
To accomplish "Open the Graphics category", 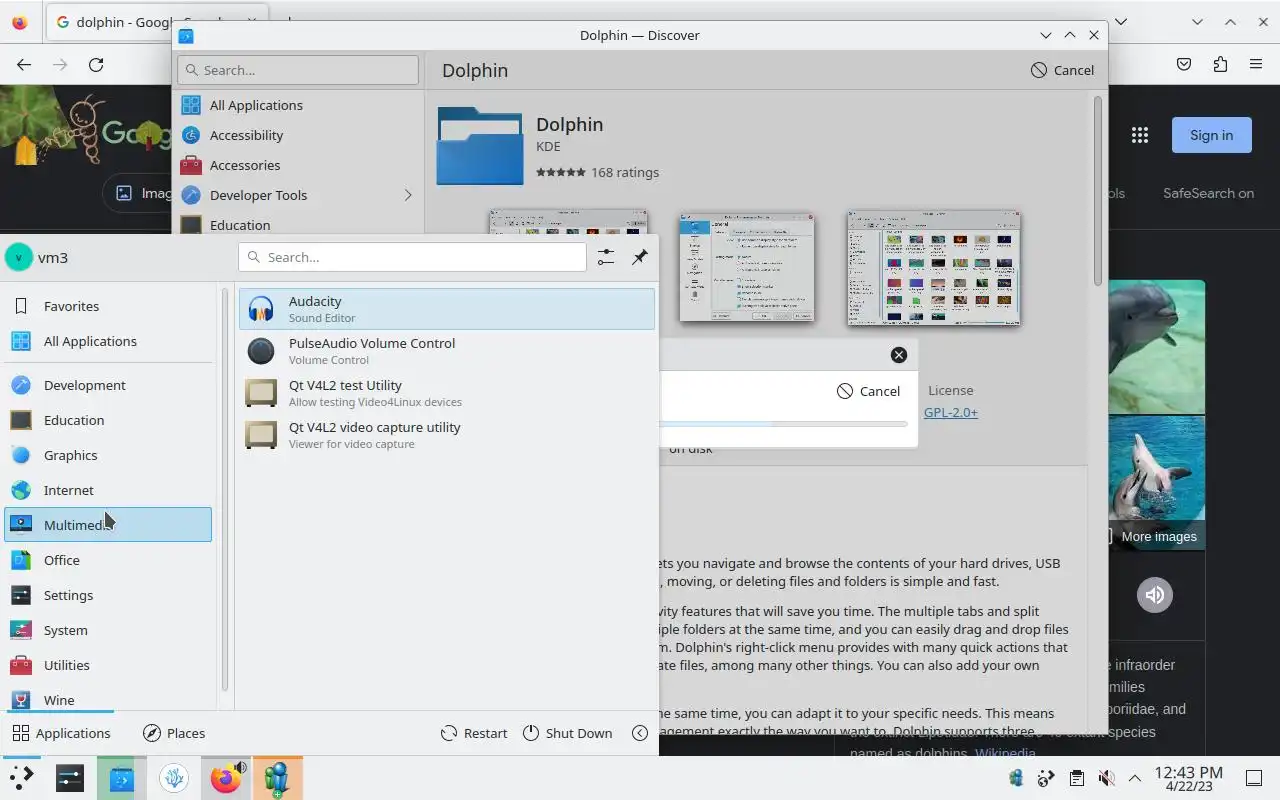I will (108, 455).
